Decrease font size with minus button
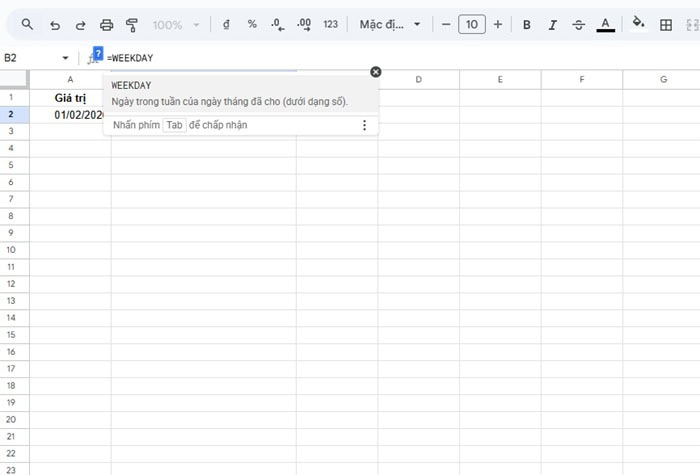The width and height of the screenshot is (700, 475). (x=446, y=24)
